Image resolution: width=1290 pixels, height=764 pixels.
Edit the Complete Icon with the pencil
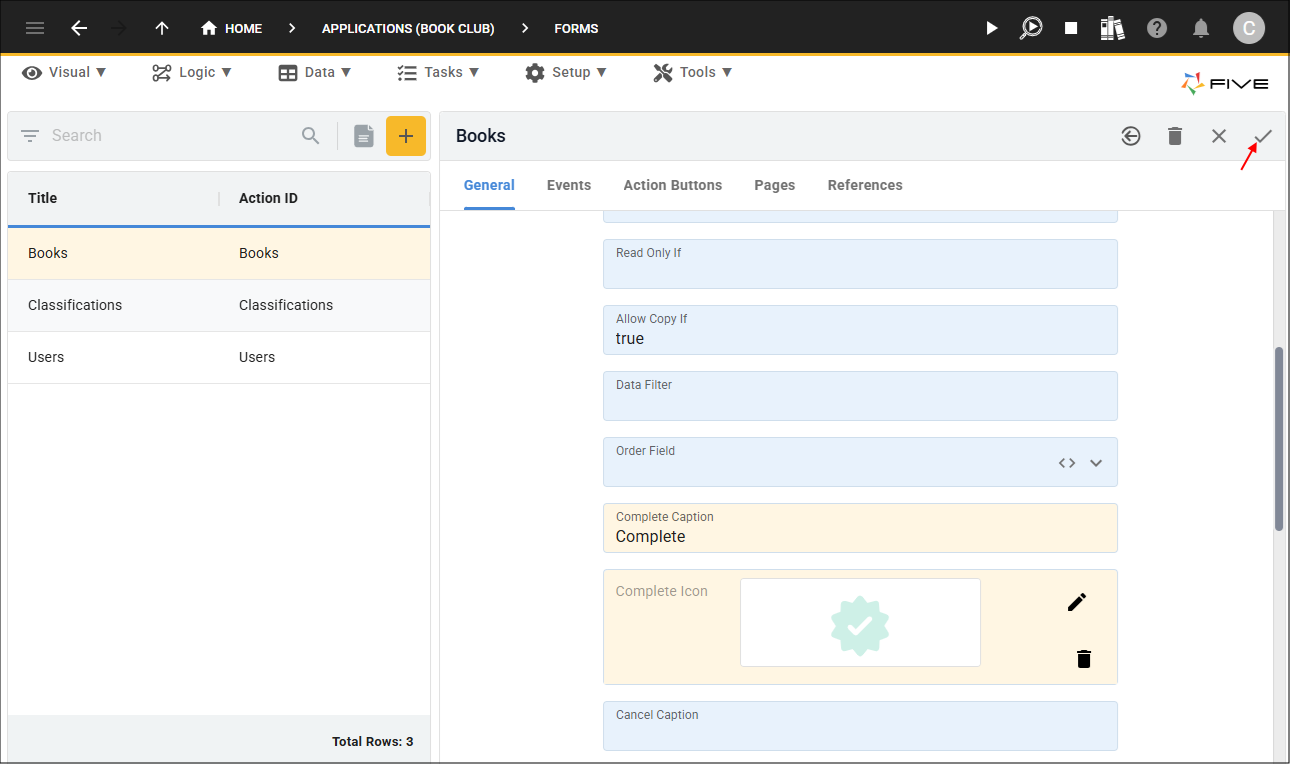(1076, 602)
